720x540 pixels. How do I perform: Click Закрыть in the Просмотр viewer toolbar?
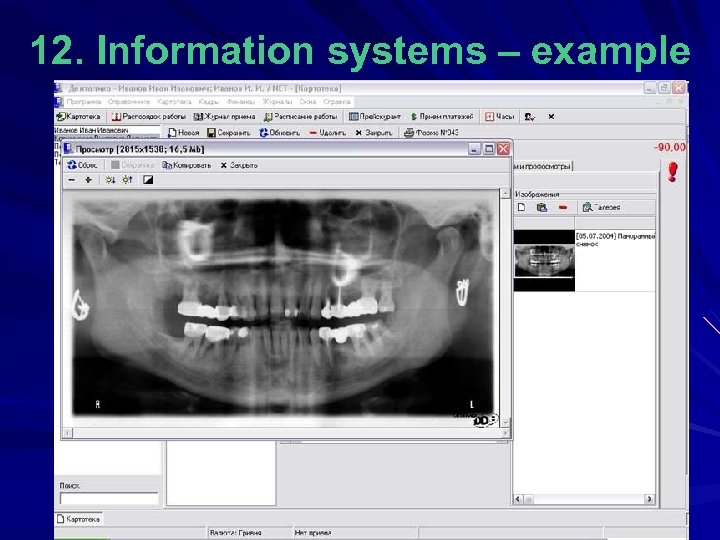239,165
